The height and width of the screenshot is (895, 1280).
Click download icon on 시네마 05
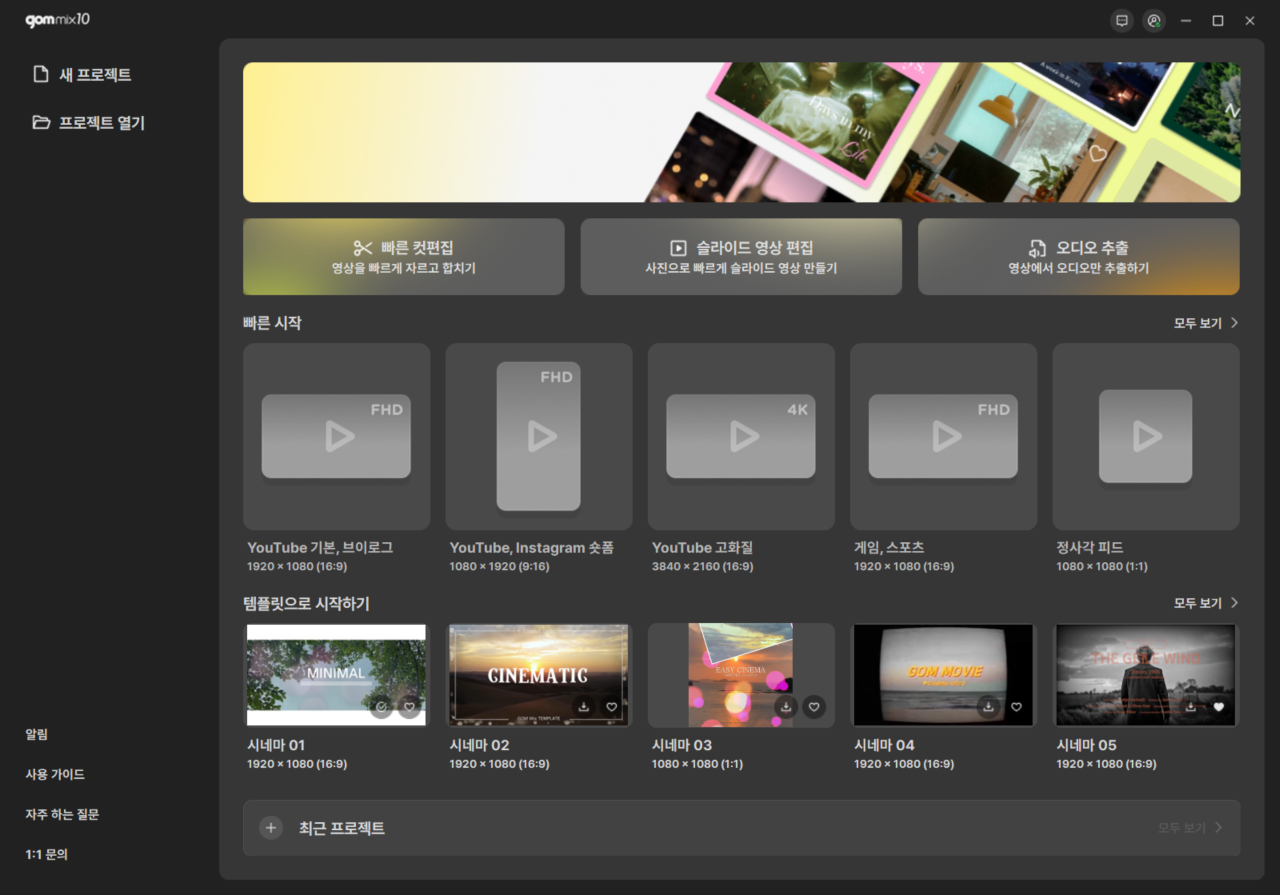(x=1191, y=707)
